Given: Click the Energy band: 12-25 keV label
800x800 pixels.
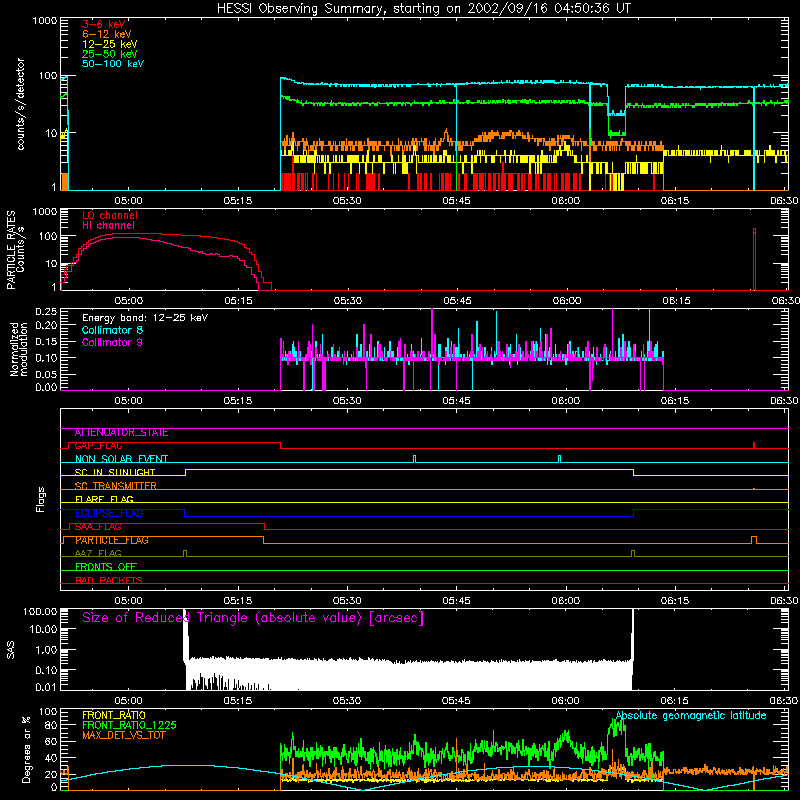Looking at the screenshot, I should 145,318.
